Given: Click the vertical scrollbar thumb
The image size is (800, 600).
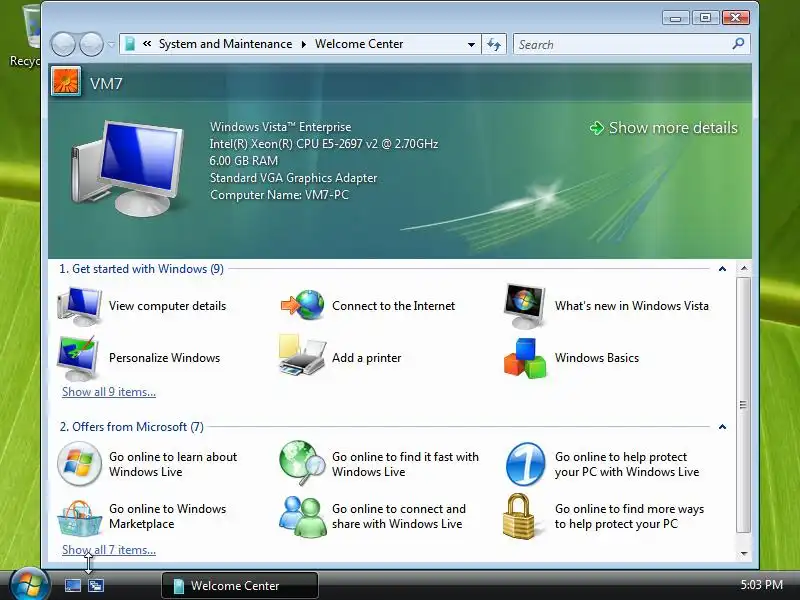Looking at the screenshot, I should (x=743, y=405).
